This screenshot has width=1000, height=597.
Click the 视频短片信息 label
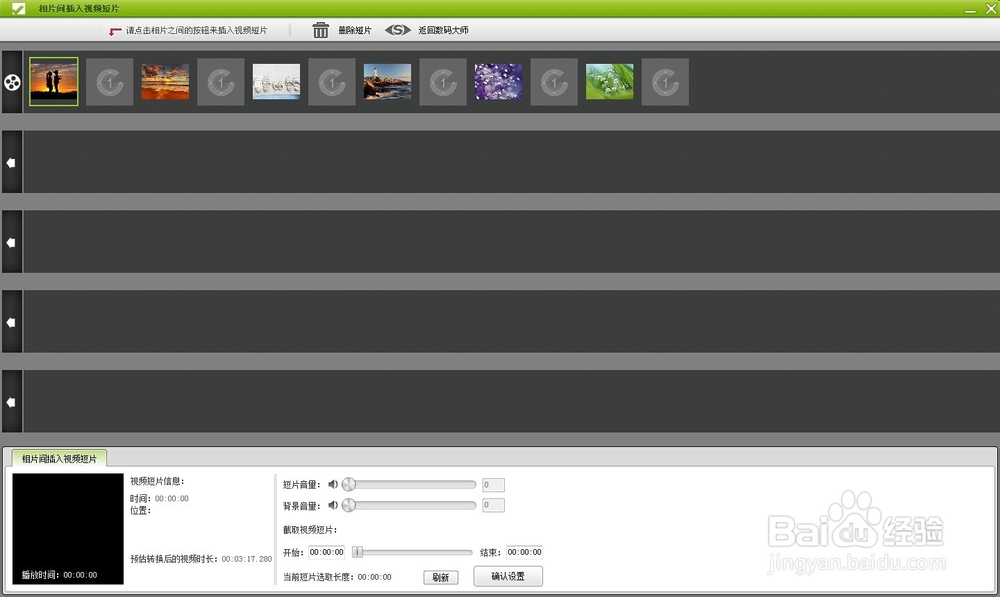(157, 482)
